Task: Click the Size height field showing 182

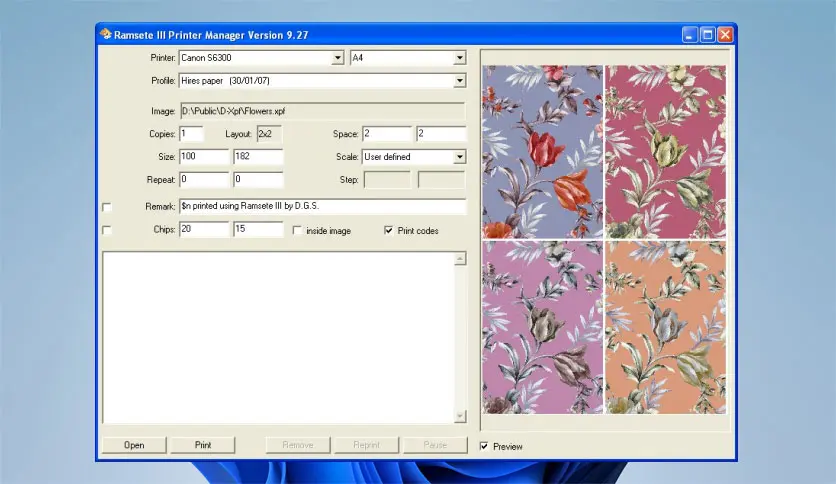Action: [x=258, y=157]
